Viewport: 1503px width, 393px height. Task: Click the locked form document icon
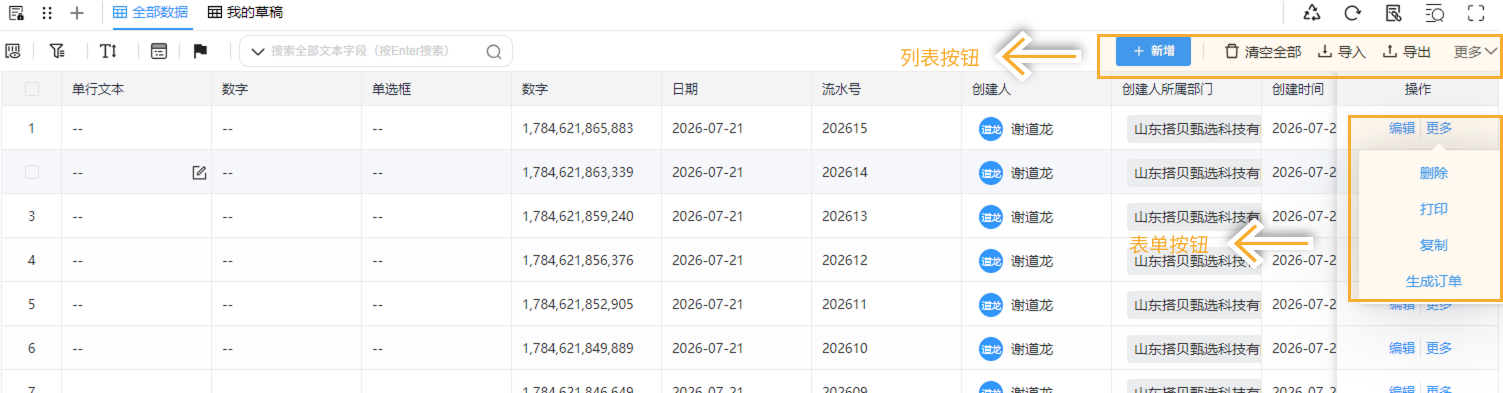point(16,13)
